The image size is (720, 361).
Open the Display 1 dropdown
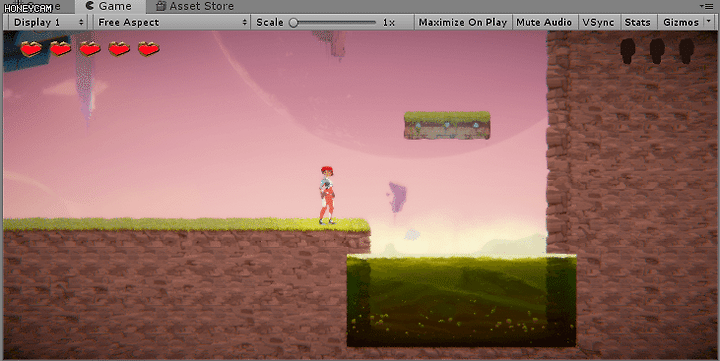(49, 23)
